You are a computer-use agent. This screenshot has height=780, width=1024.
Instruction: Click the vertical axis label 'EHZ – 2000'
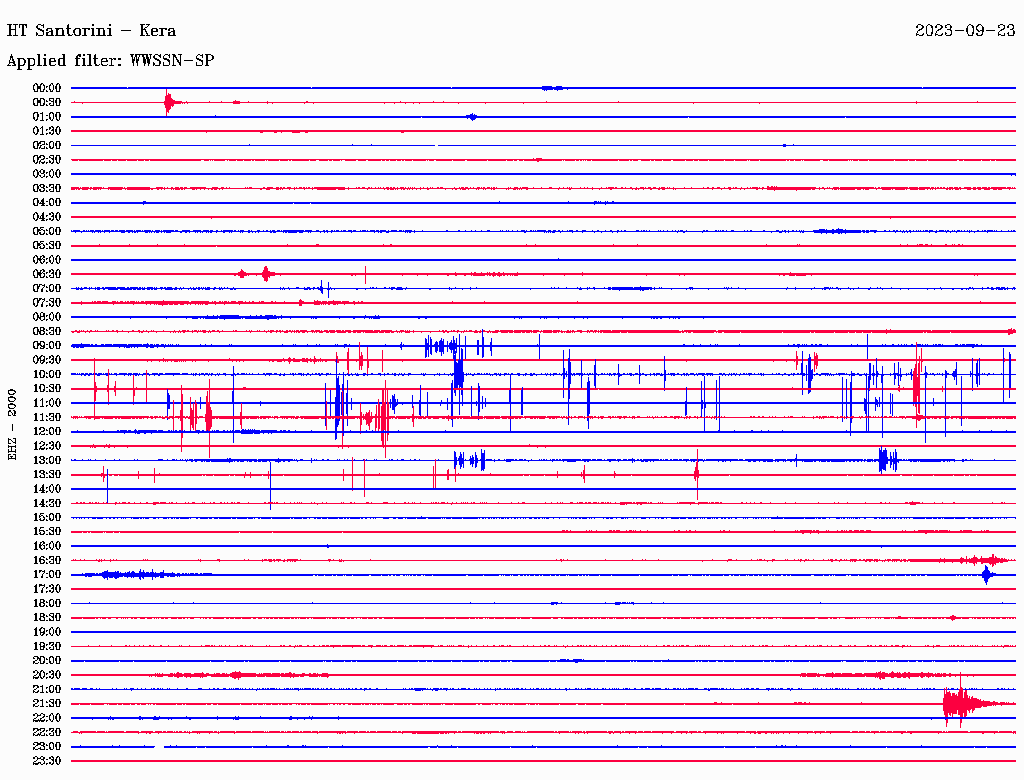click(x=12, y=425)
